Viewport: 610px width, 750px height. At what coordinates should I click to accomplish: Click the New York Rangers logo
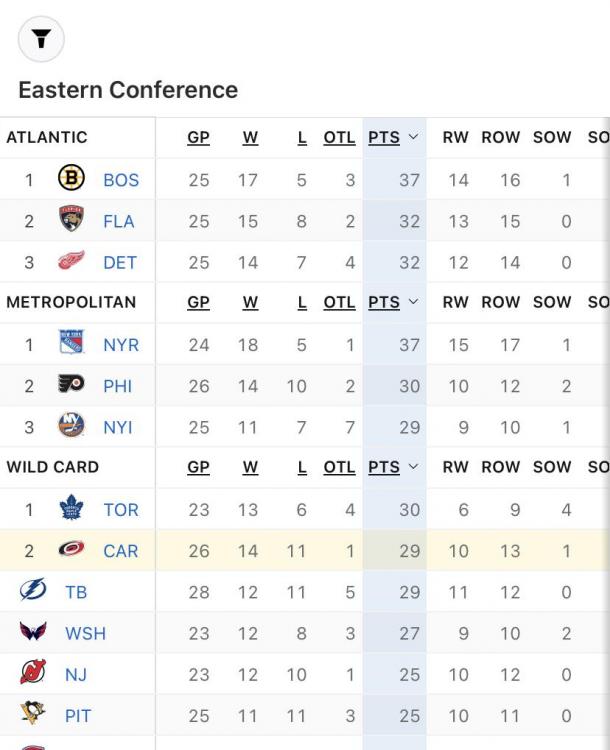coord(70,345)
